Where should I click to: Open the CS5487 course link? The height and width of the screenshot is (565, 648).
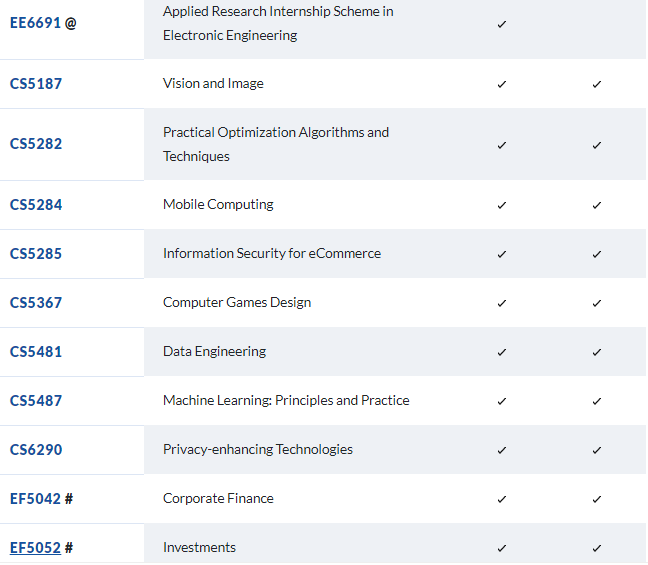(36, 401)
